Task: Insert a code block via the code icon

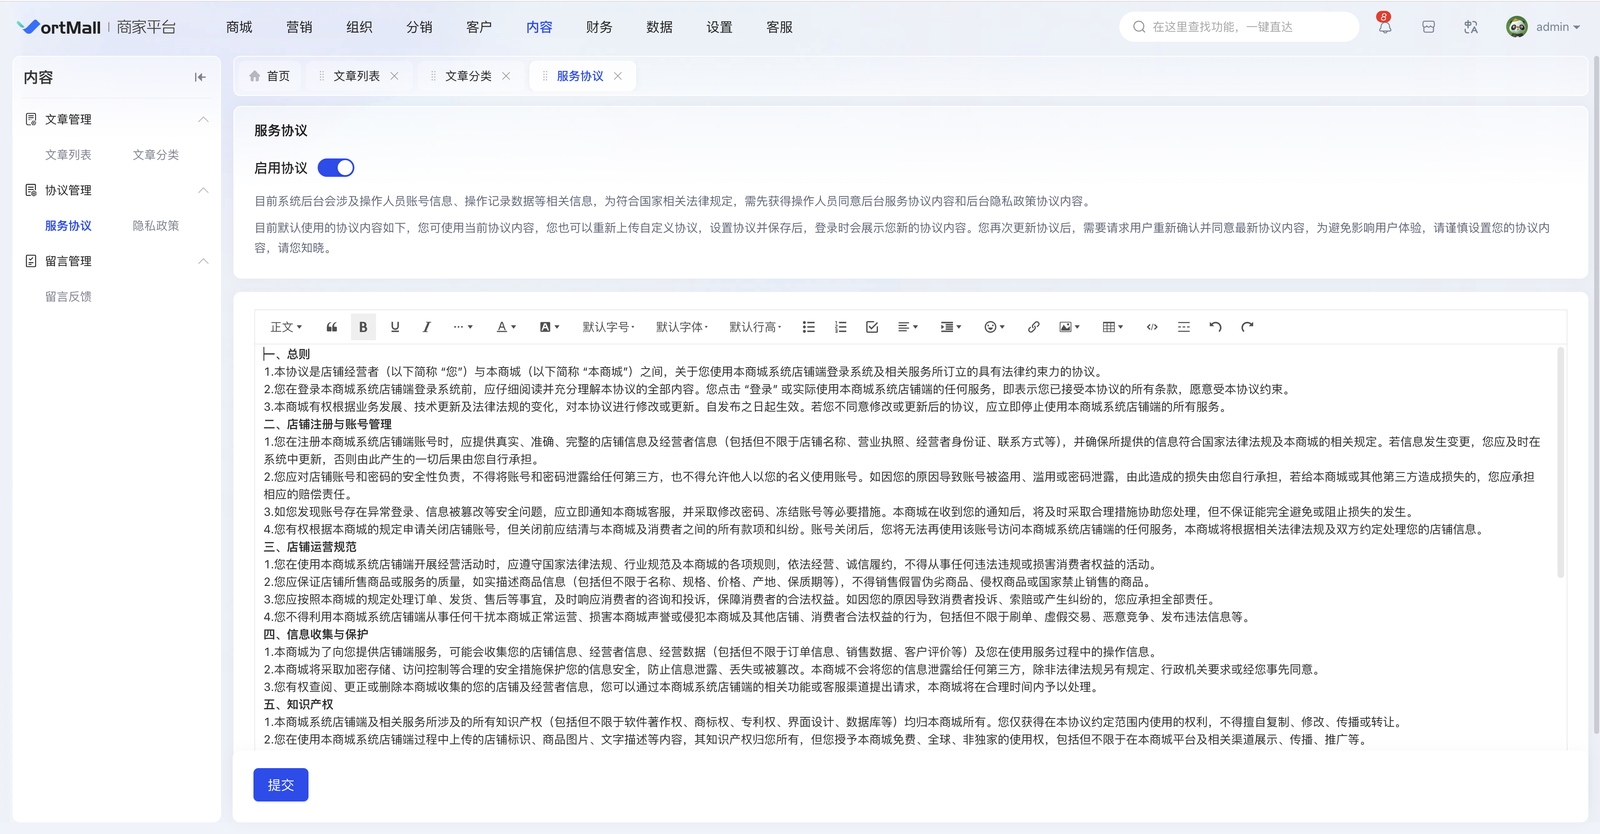Action: tap(1152, 327)
